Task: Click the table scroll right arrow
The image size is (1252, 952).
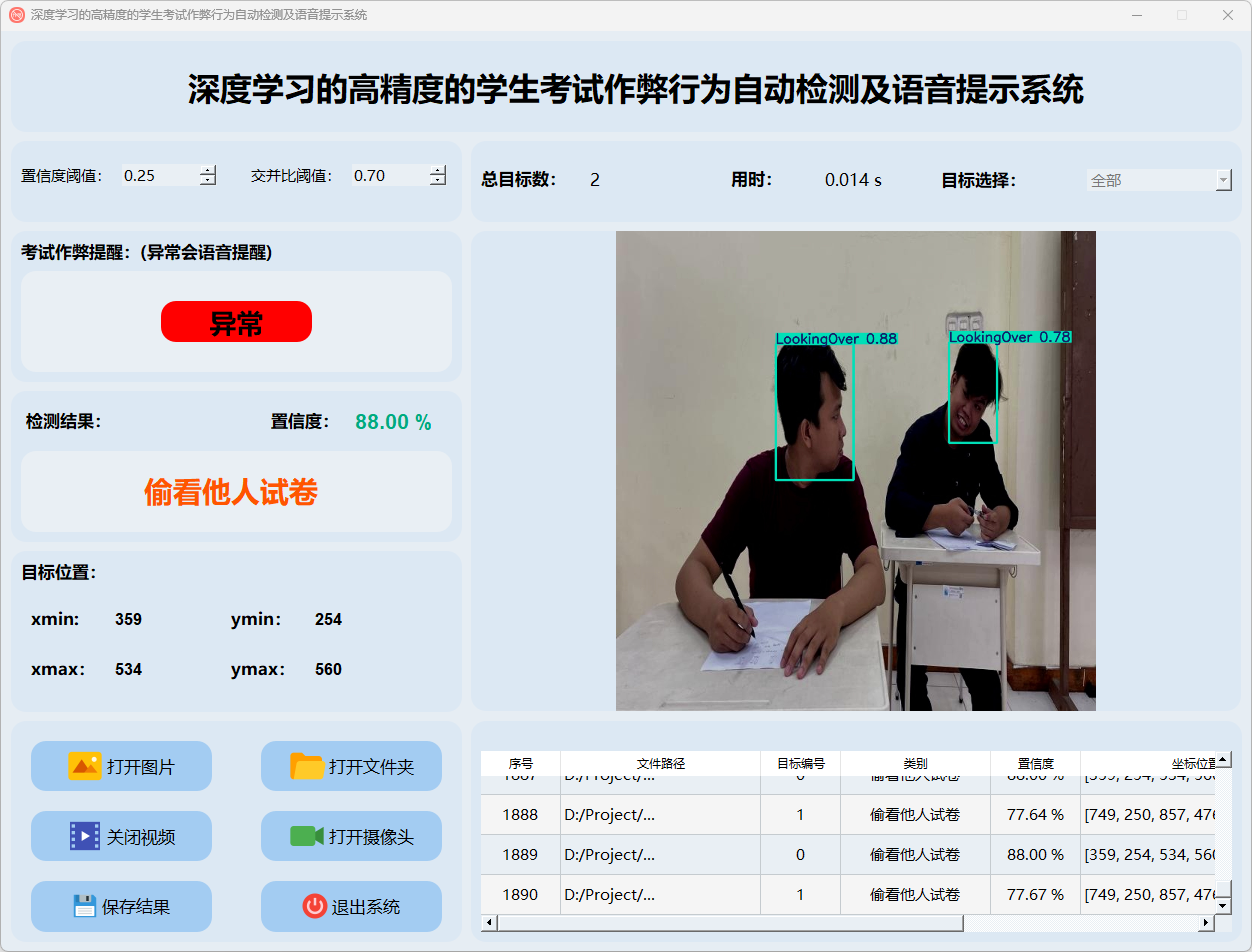Action: coord(1207,922)
